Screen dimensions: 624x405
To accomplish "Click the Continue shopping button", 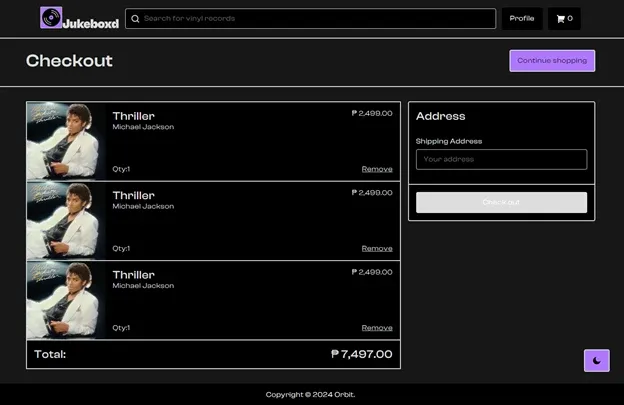I will (x=552, y=61).
